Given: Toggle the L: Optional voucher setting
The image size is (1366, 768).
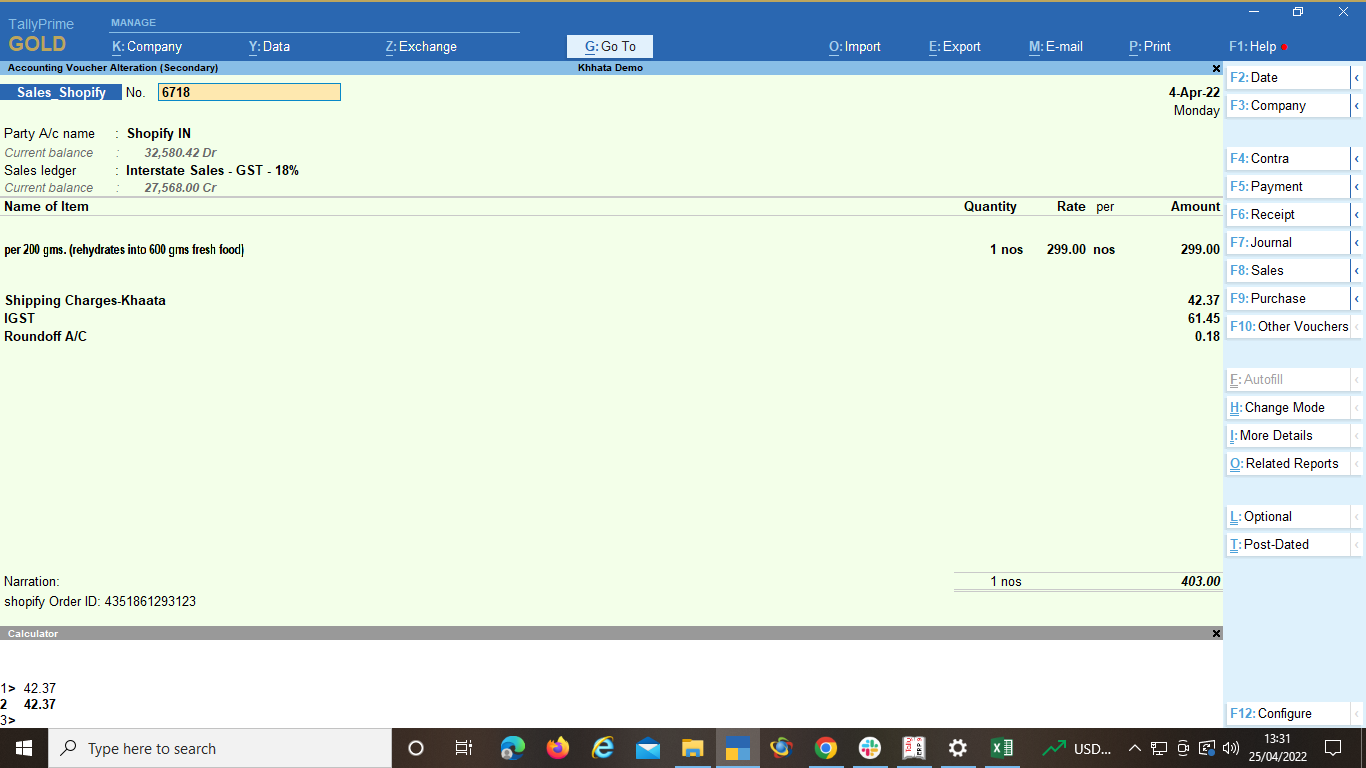Looking at the screenshot, I should coord(1288,516).
